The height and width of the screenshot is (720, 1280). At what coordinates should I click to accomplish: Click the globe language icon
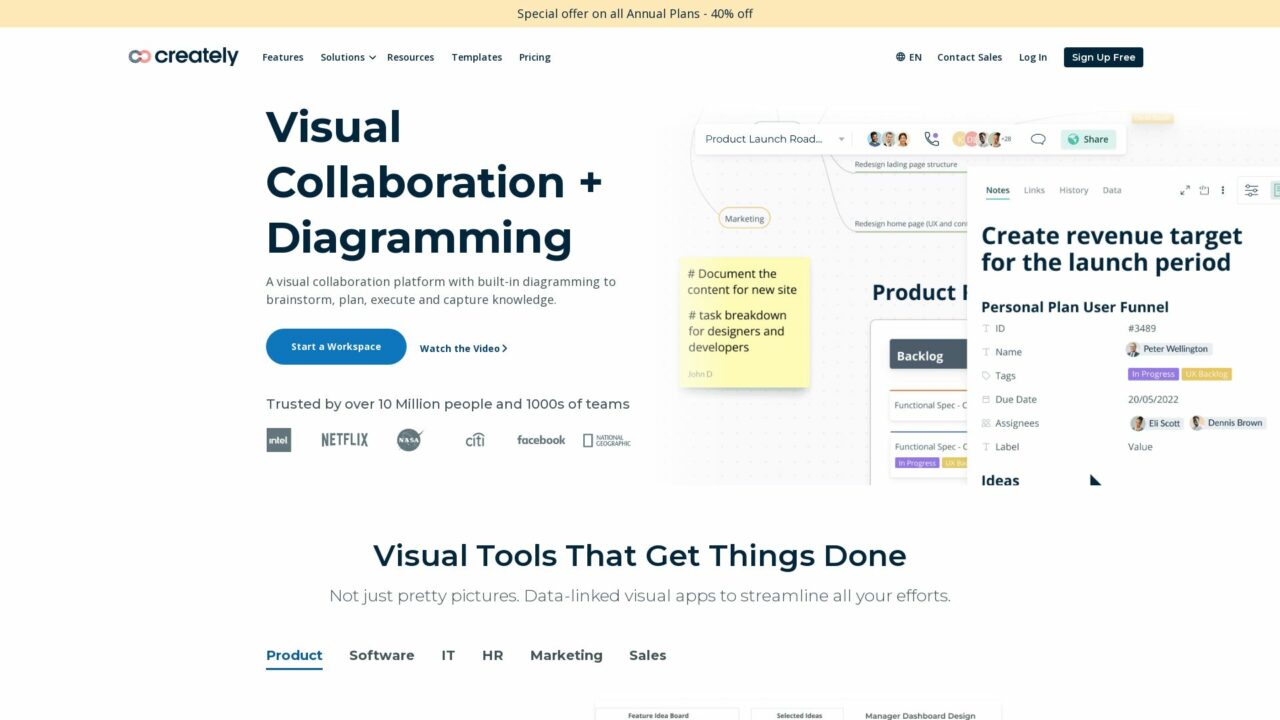pos(900,57)
